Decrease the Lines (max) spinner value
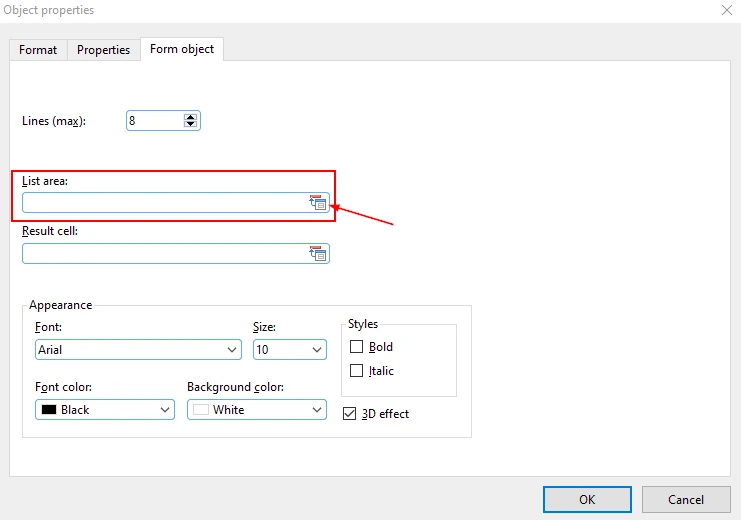This screenshot has height=520, width=741. [x=191, y=125]
